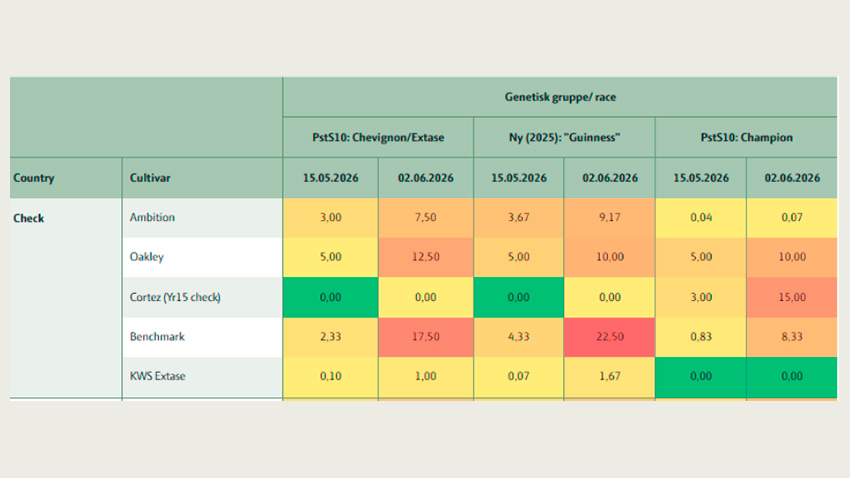Click the red 22,50 Benchmark cell
Image resolution: width=850 pixels, height=478 pixels.
coord(609,337)
